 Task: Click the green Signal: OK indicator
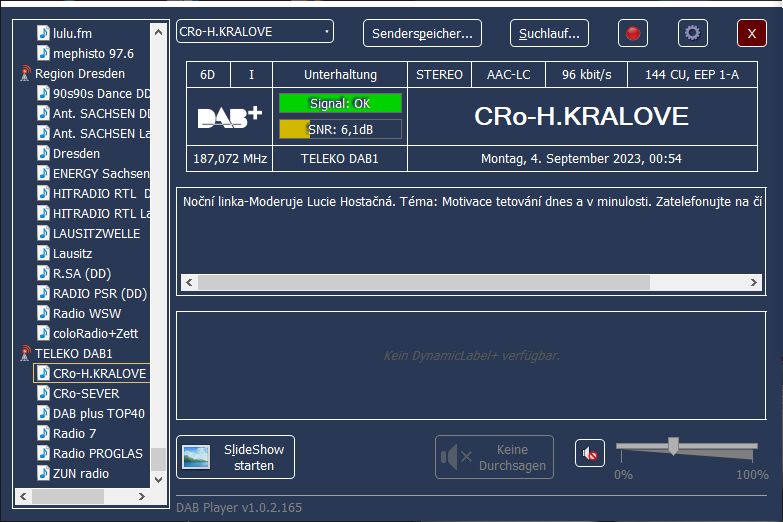pyautogui.click(x=340, y=103)
